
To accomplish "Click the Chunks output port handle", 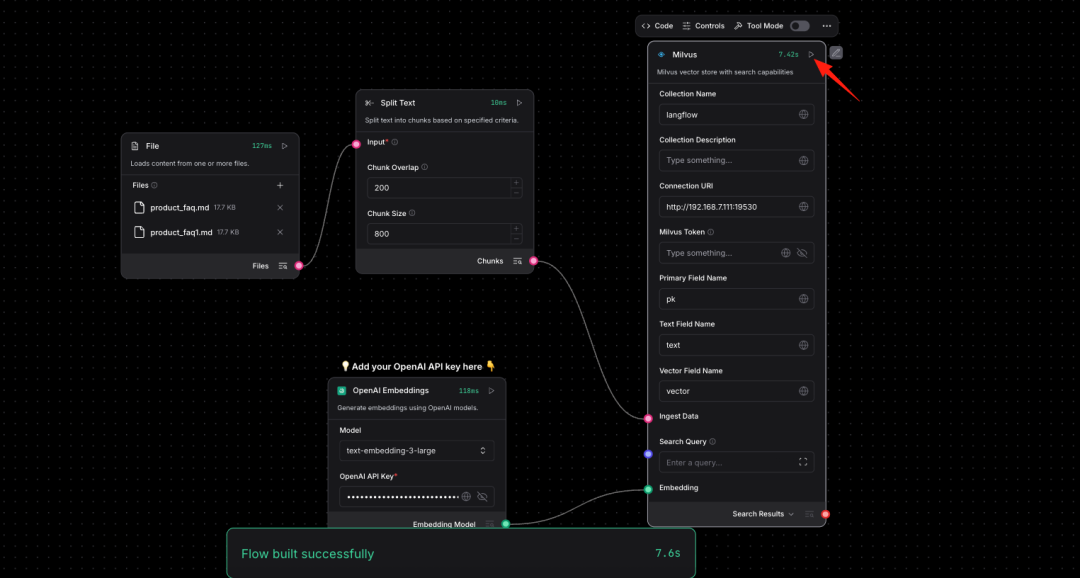I will pyautogui.click(x=533, y=261).
